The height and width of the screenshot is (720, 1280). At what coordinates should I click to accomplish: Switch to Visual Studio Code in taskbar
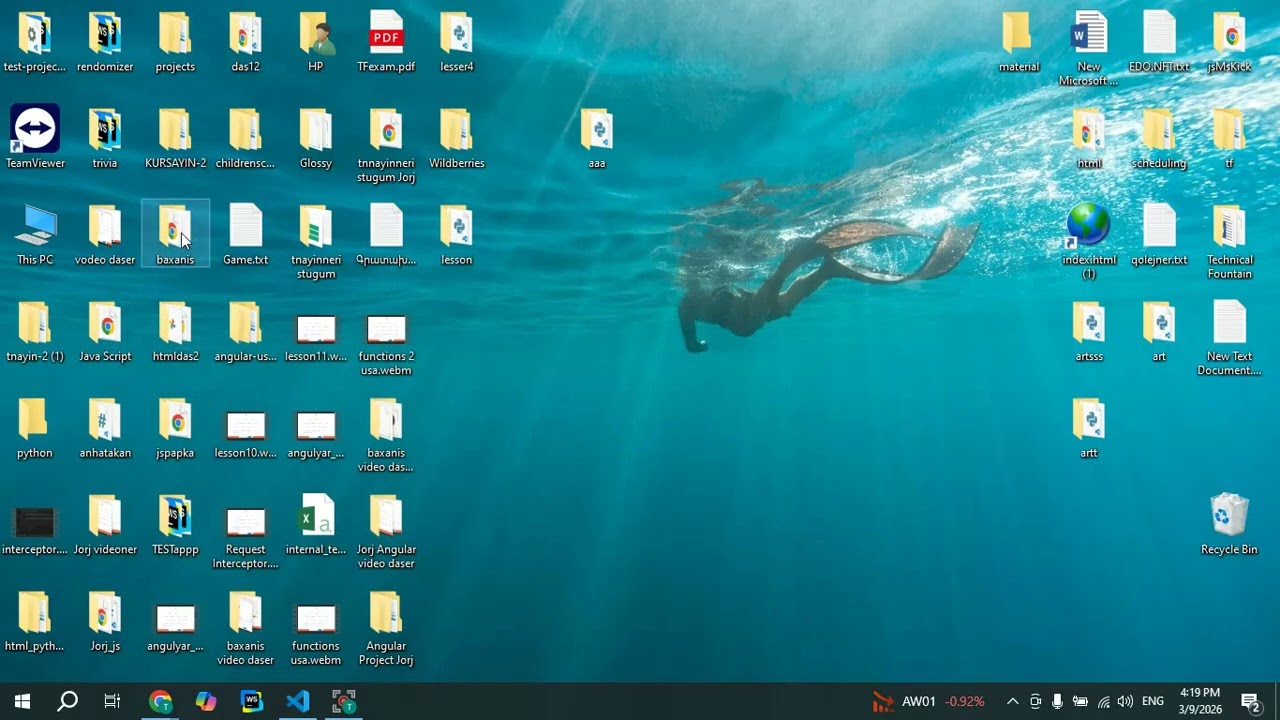coord(298,701)
